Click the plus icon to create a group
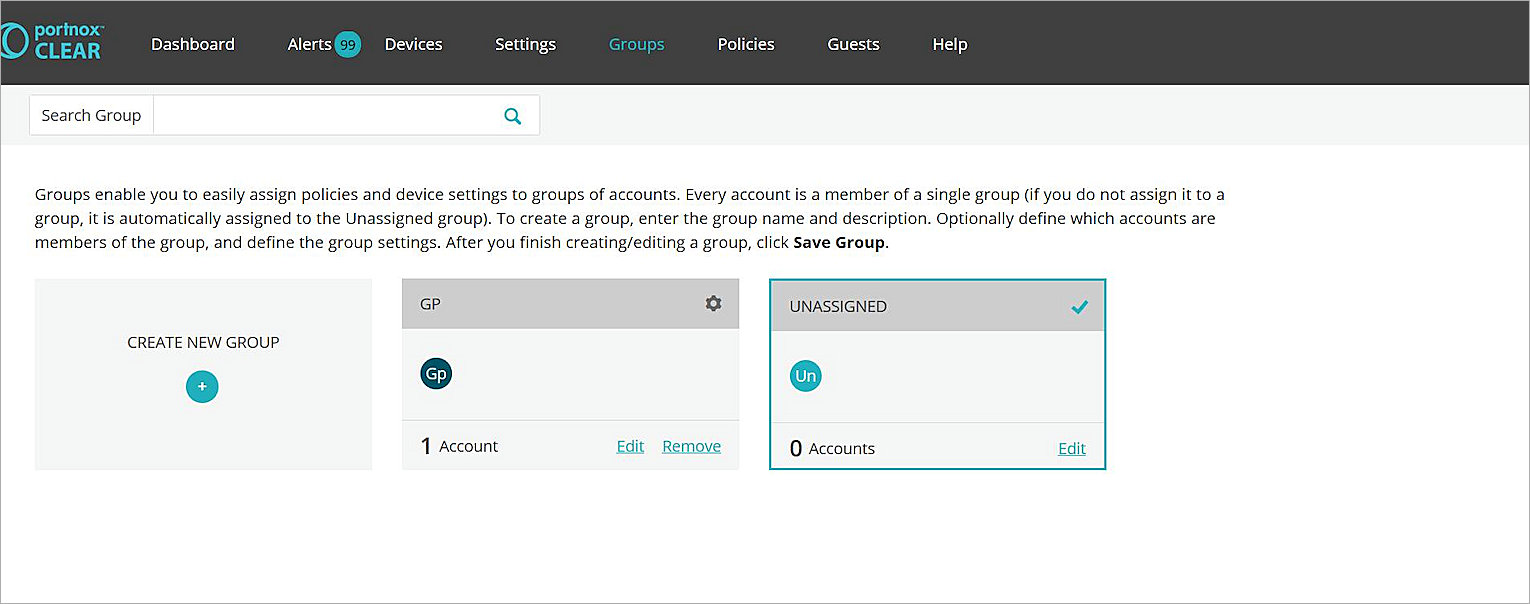 tap(202, 386)
